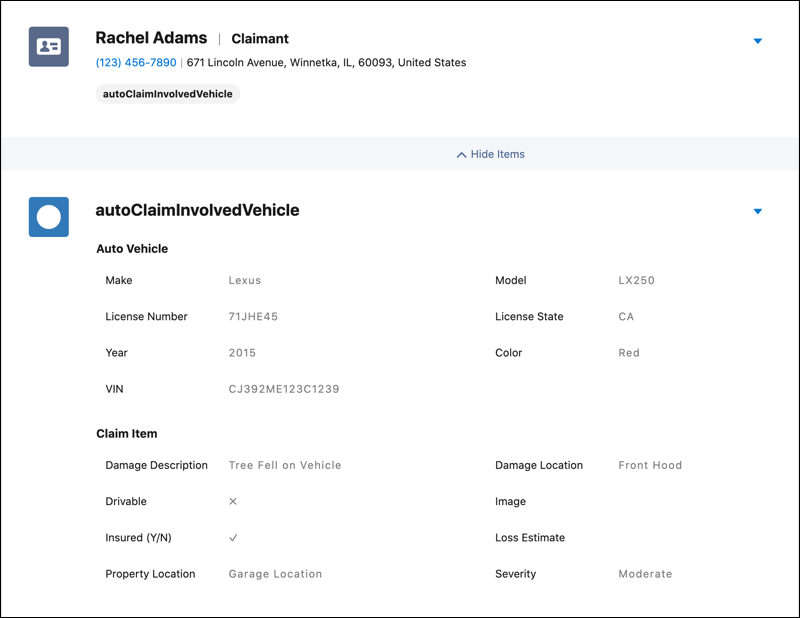Click the VIN value CJ392ME123C1239
This screenshot has width=800, height=618.
[284, 389]
